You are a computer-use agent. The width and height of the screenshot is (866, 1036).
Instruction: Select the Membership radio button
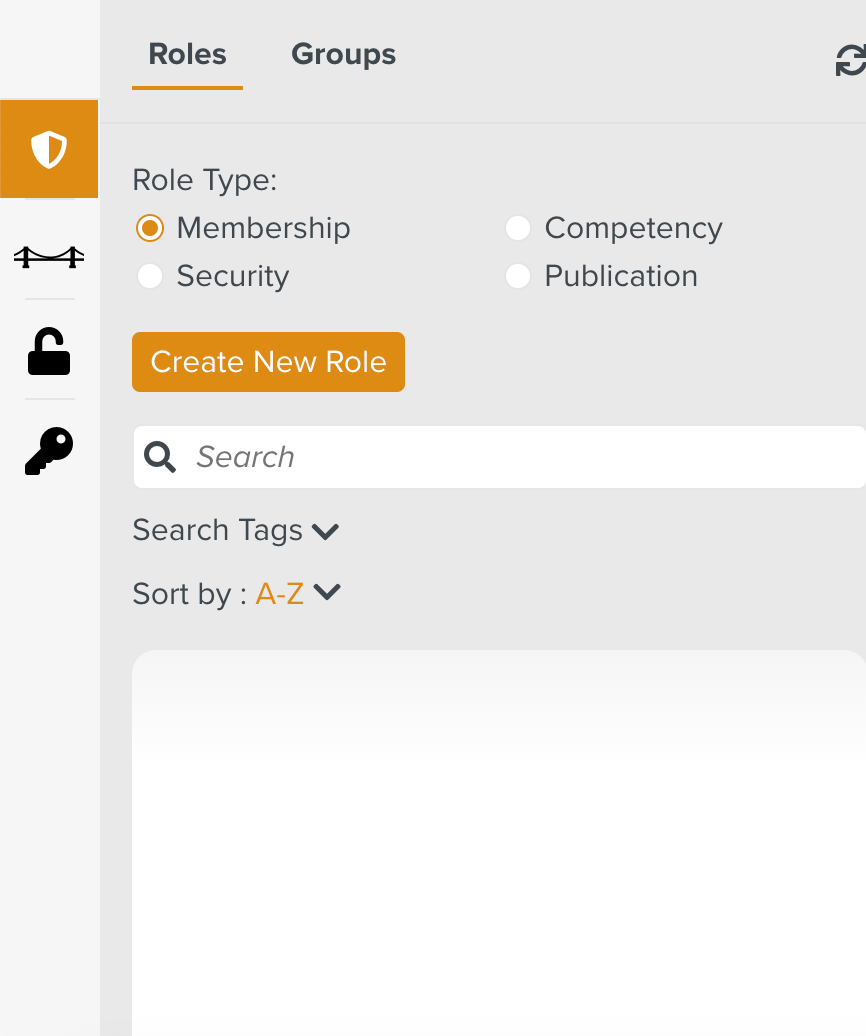tap(150, 228)
